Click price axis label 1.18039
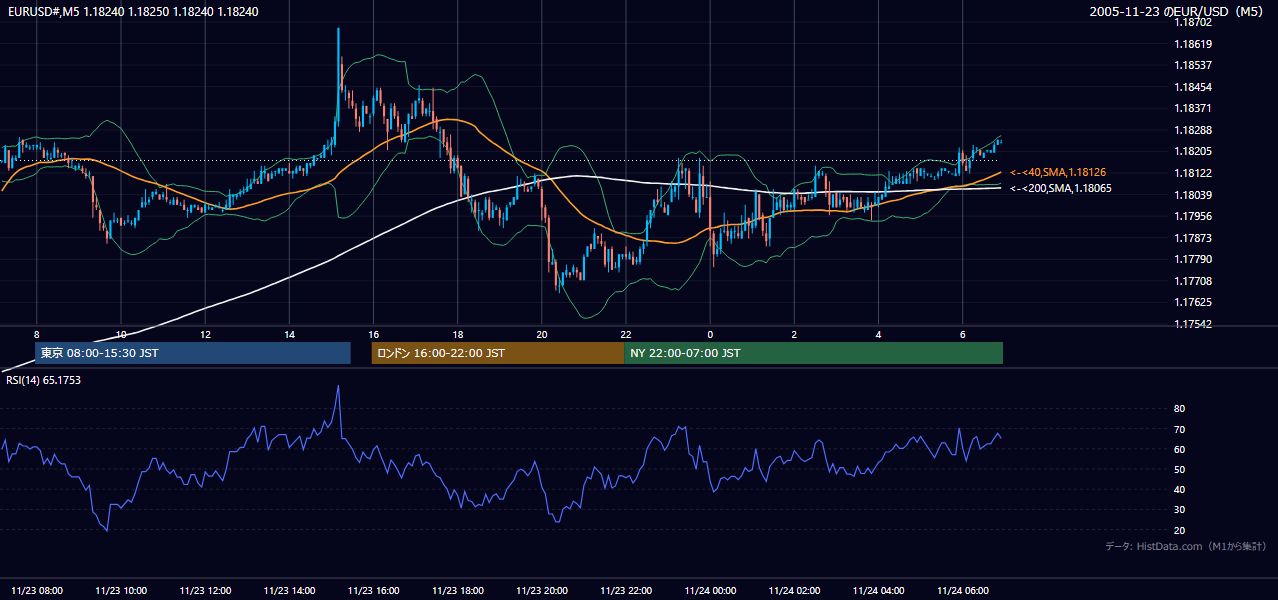This screenshot has width=1278, height=600. [x=1193, y=195]
